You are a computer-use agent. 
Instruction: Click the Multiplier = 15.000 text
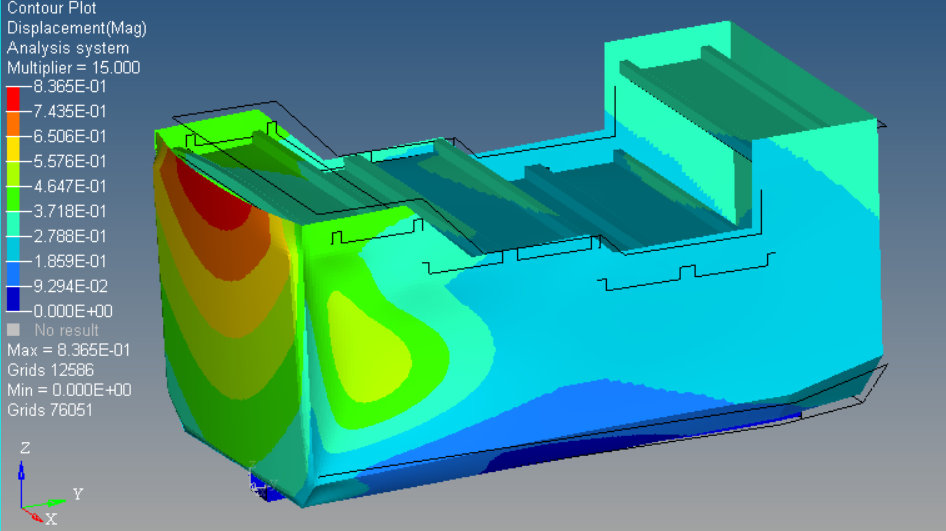pos(73,68)
